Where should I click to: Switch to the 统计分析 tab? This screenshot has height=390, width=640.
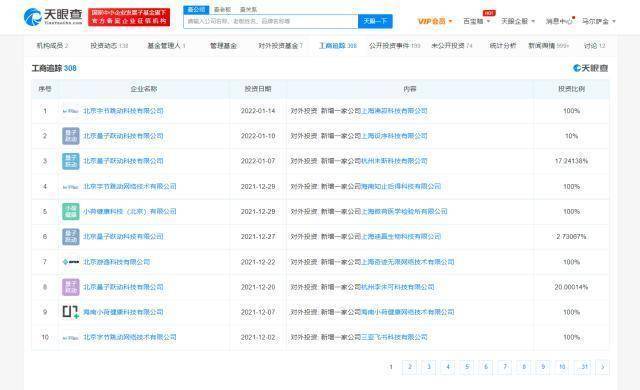pos(502,46)
